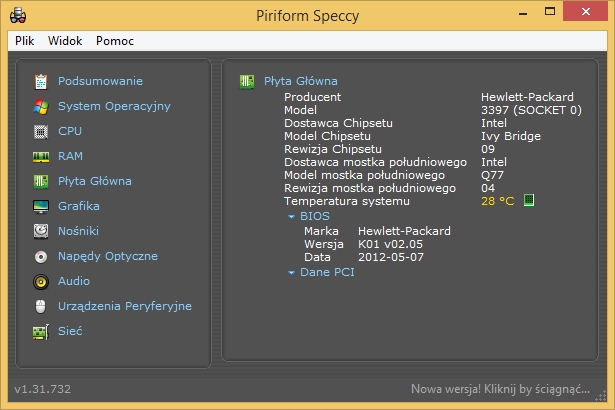Maximize the Speccy window
615x410 pixels.
[550, 12]
